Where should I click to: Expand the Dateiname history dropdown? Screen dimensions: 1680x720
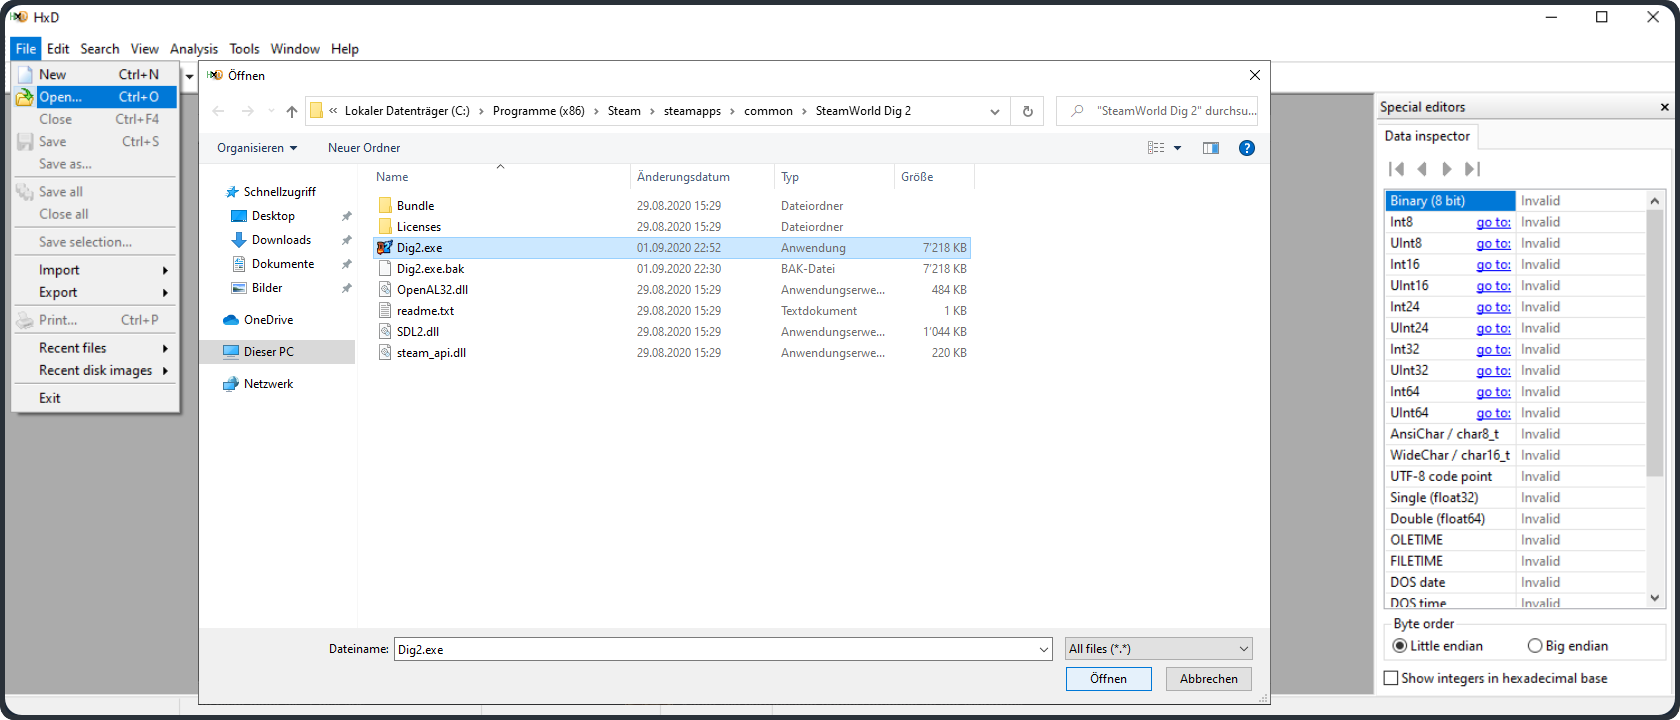click(1044, 650)
